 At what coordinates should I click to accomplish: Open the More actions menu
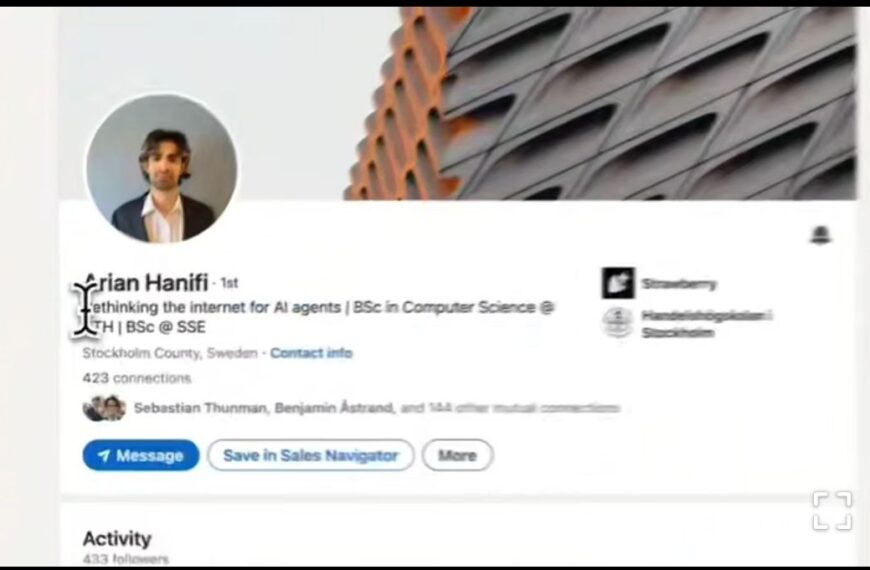457,455
